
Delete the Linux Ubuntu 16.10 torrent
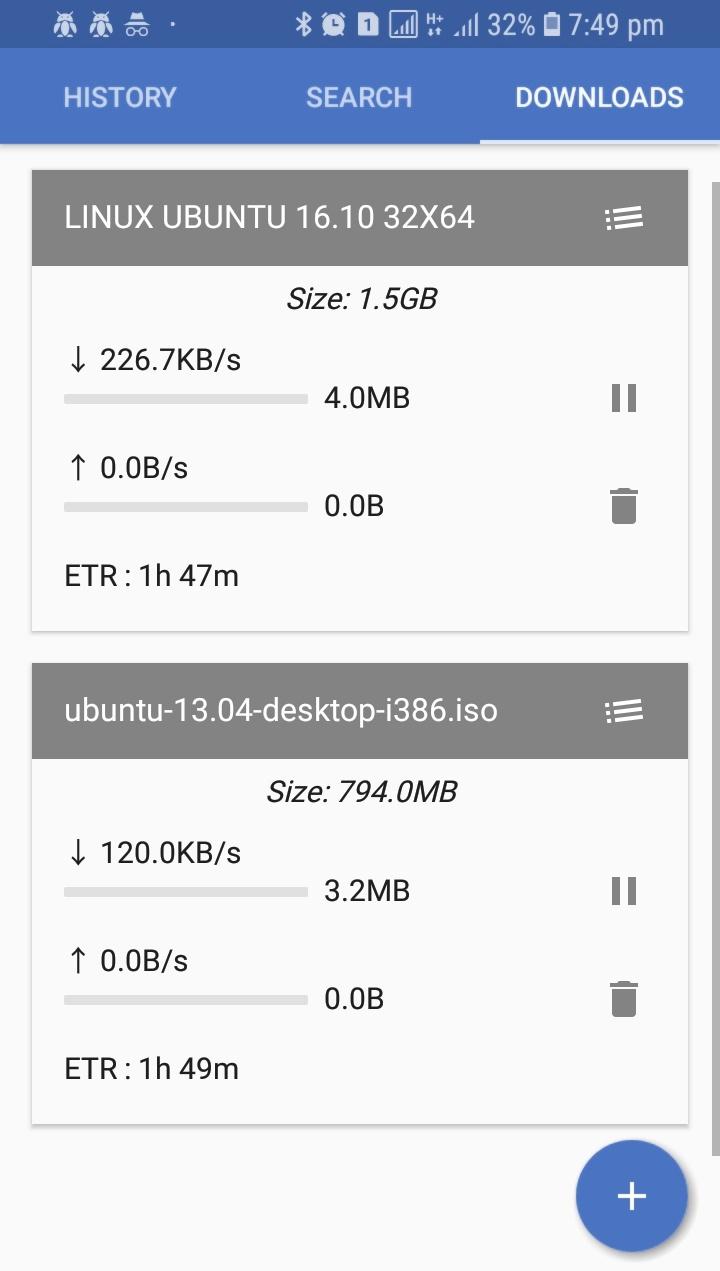point(624,506)
